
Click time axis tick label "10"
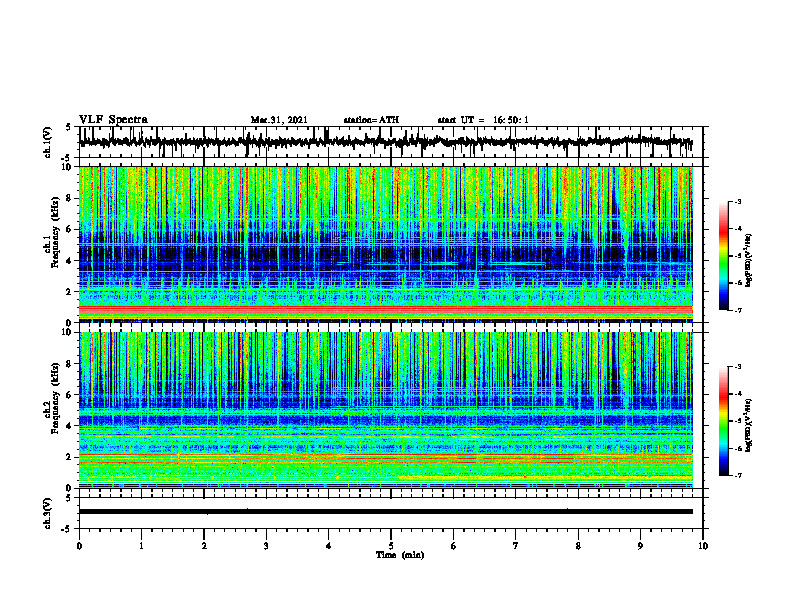coord(703,546)
